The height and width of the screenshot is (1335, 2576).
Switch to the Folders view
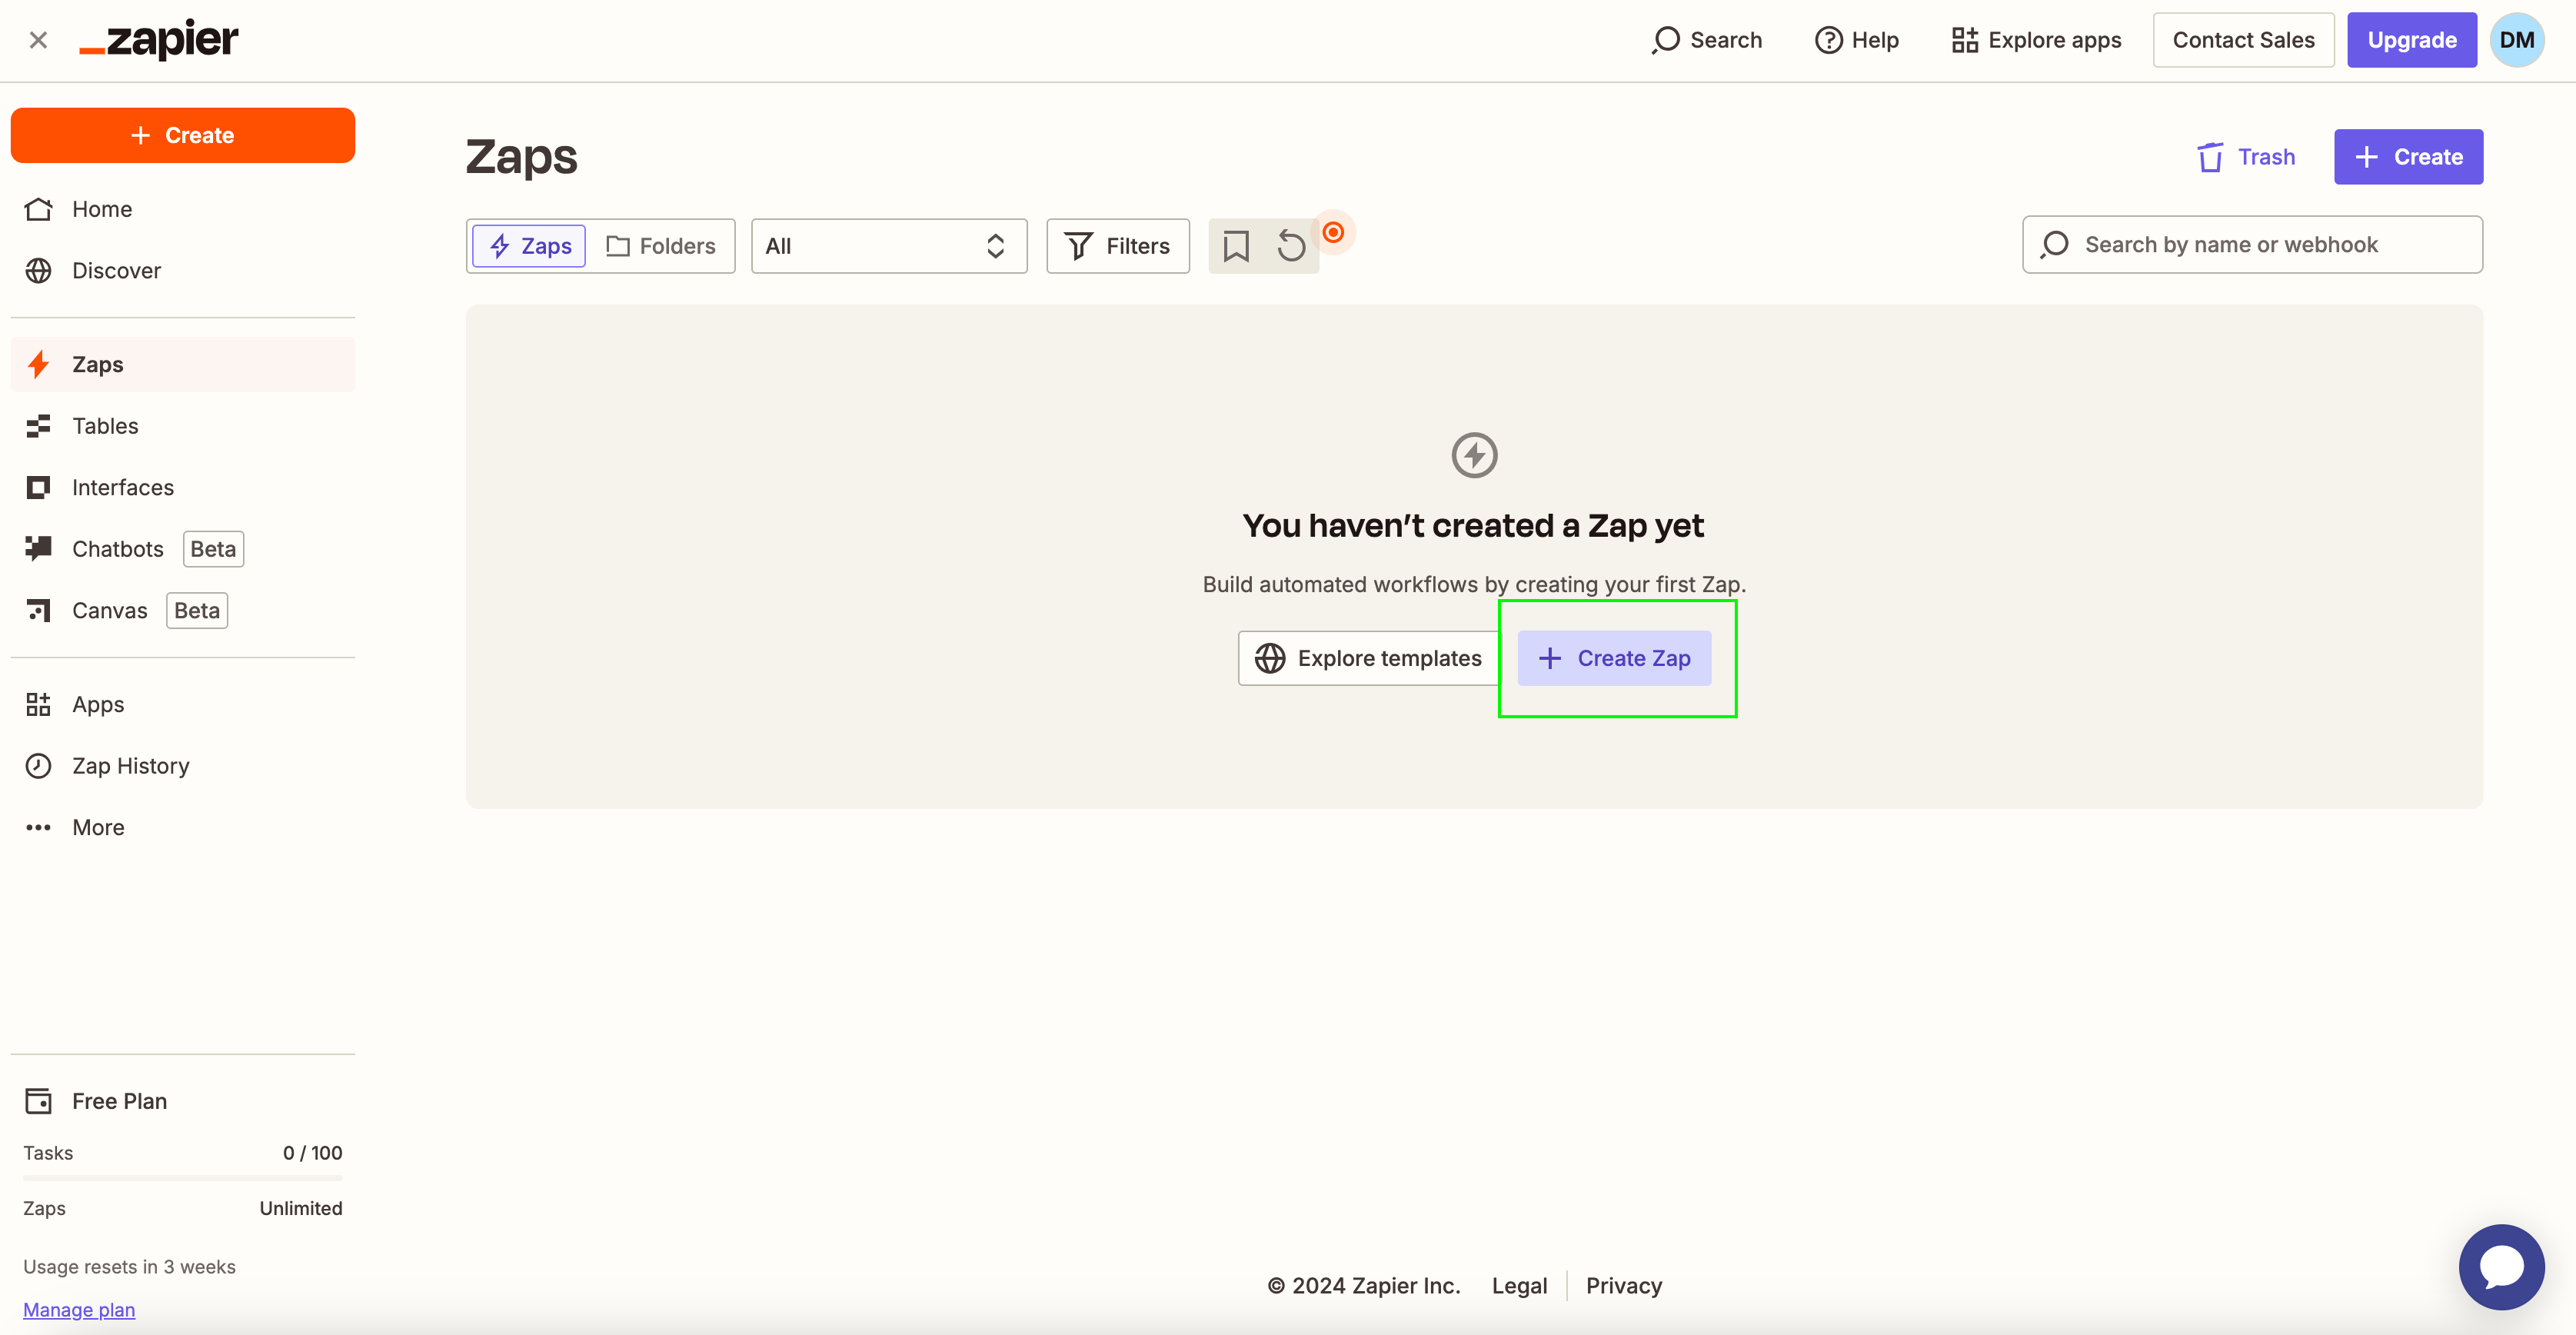[x=661, y=246]
